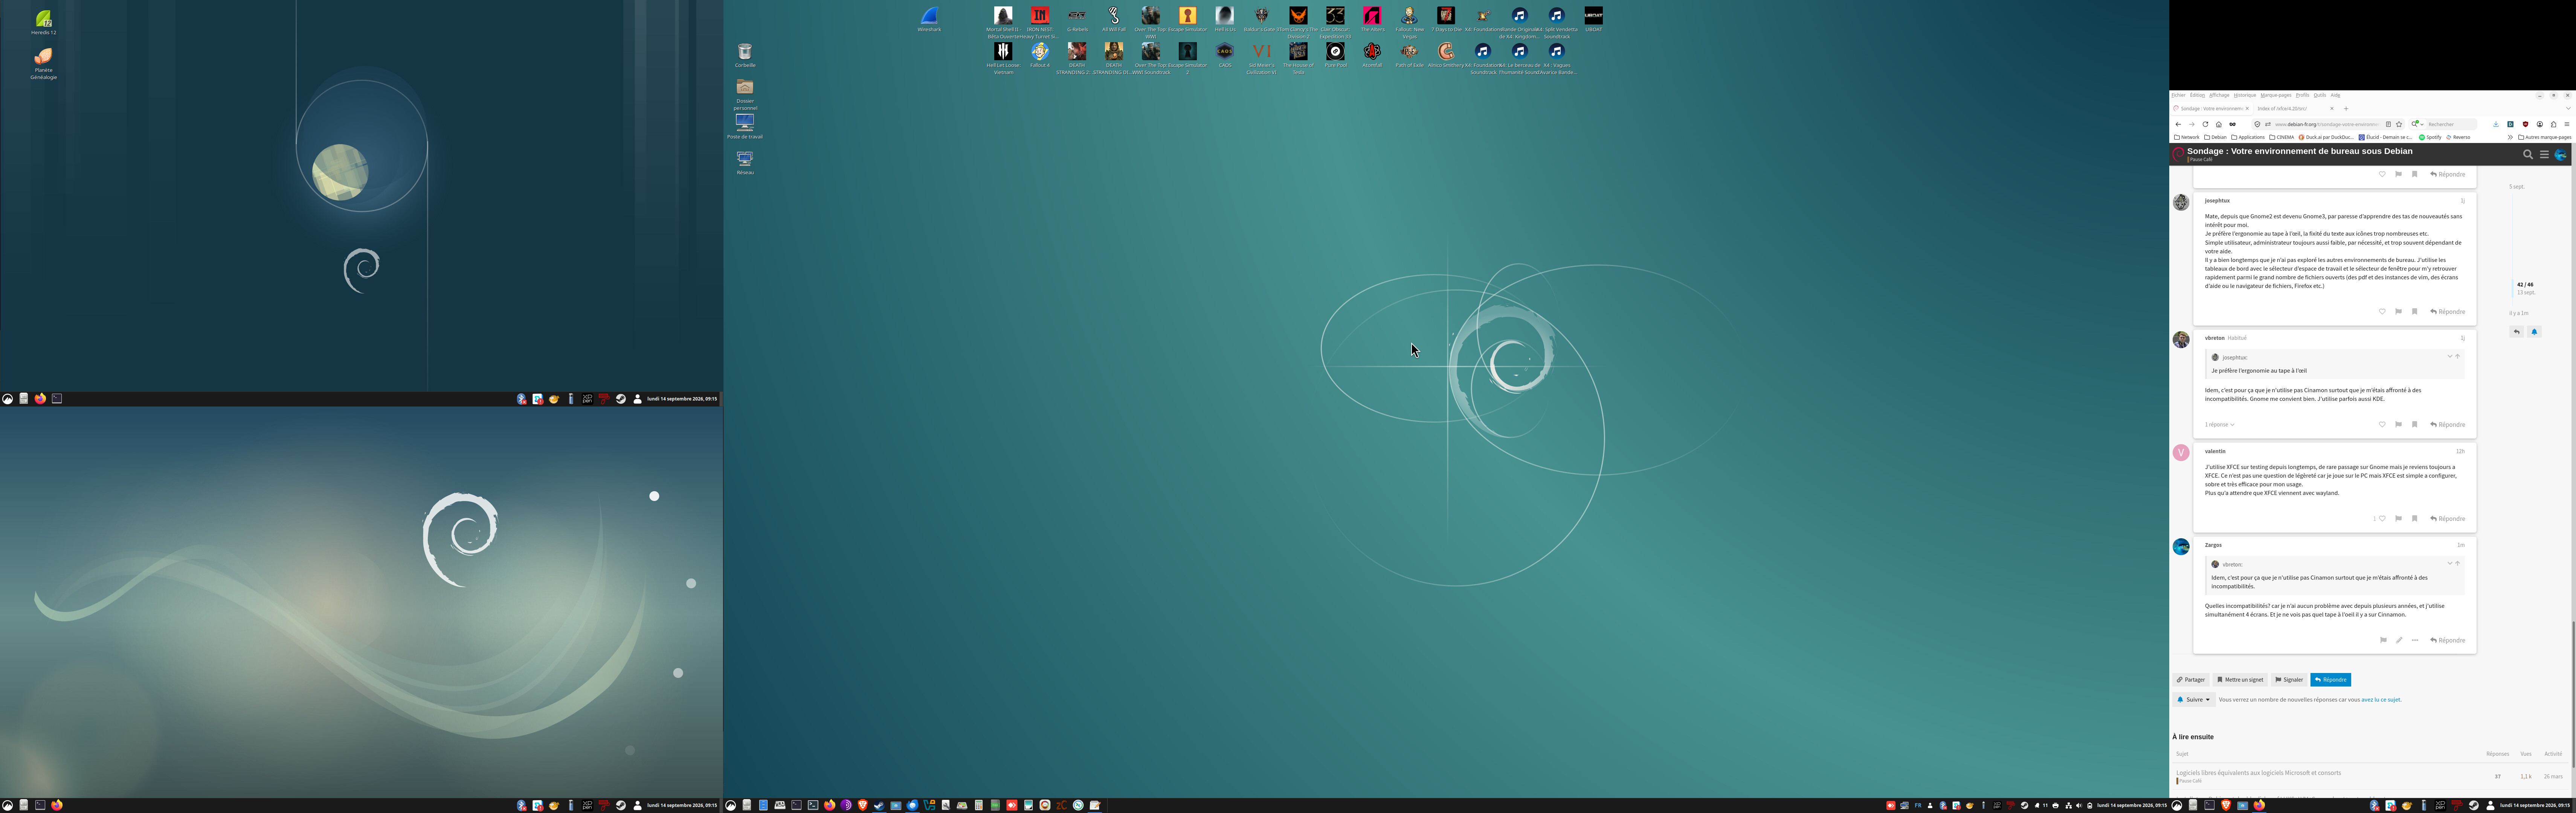Click the Mettre un signet button
The width and height of the screenshot is (2576, 813).
point(2240,680)
